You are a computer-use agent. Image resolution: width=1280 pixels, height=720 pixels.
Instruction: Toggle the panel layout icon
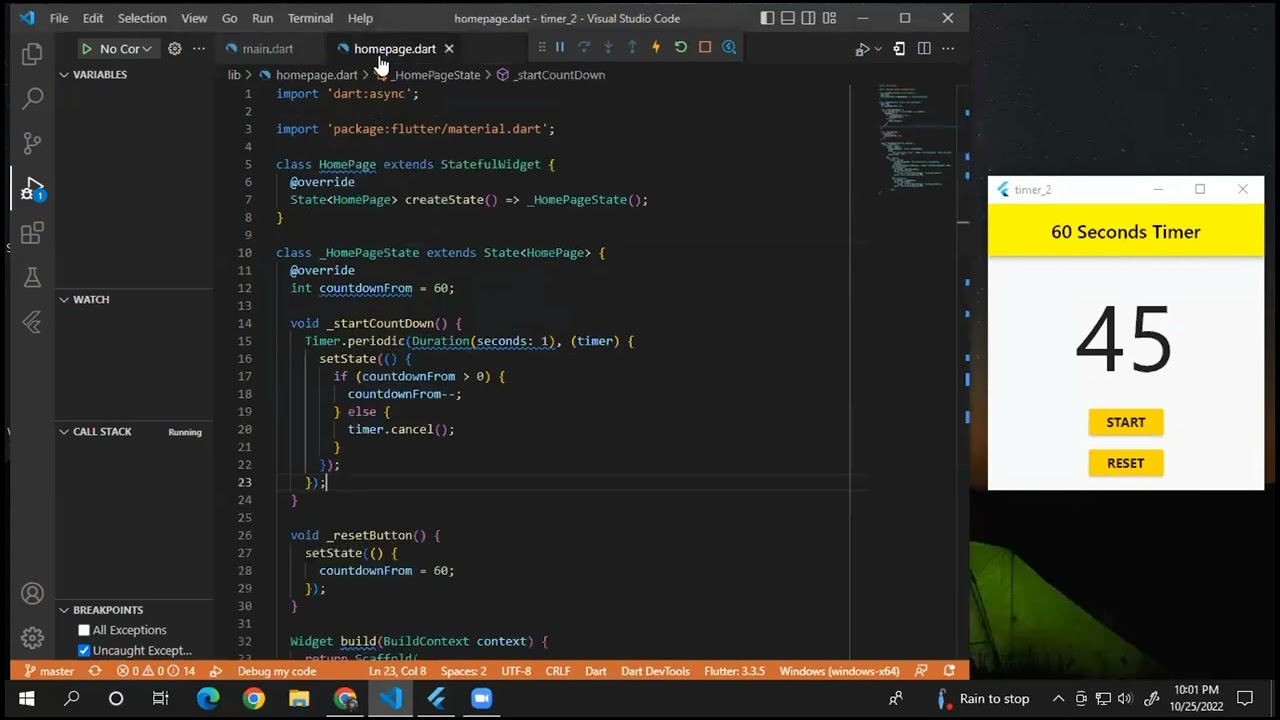788,18
